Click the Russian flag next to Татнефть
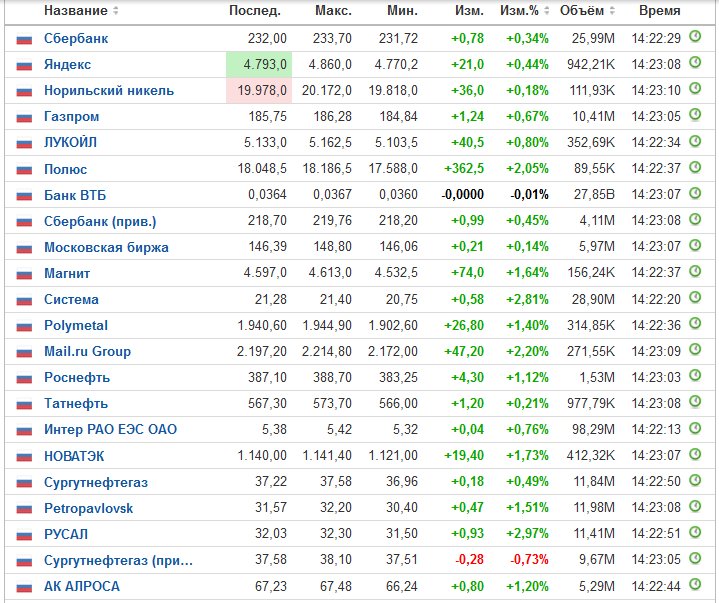This screenshot has height=603, width=719. point(24,404)
